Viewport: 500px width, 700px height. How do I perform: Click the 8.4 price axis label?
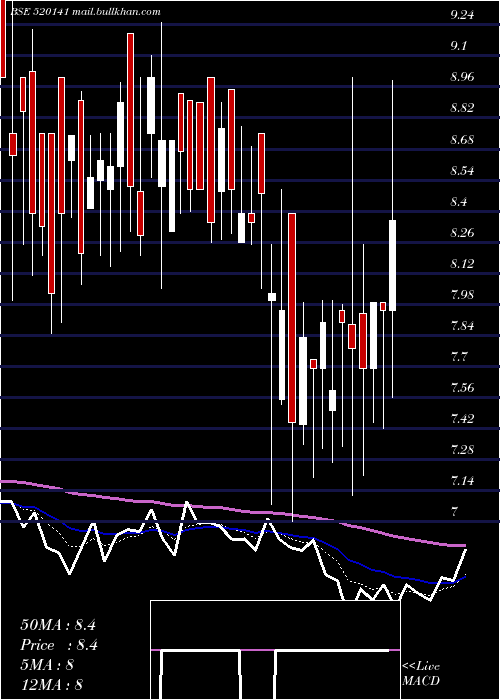(458, 202)
